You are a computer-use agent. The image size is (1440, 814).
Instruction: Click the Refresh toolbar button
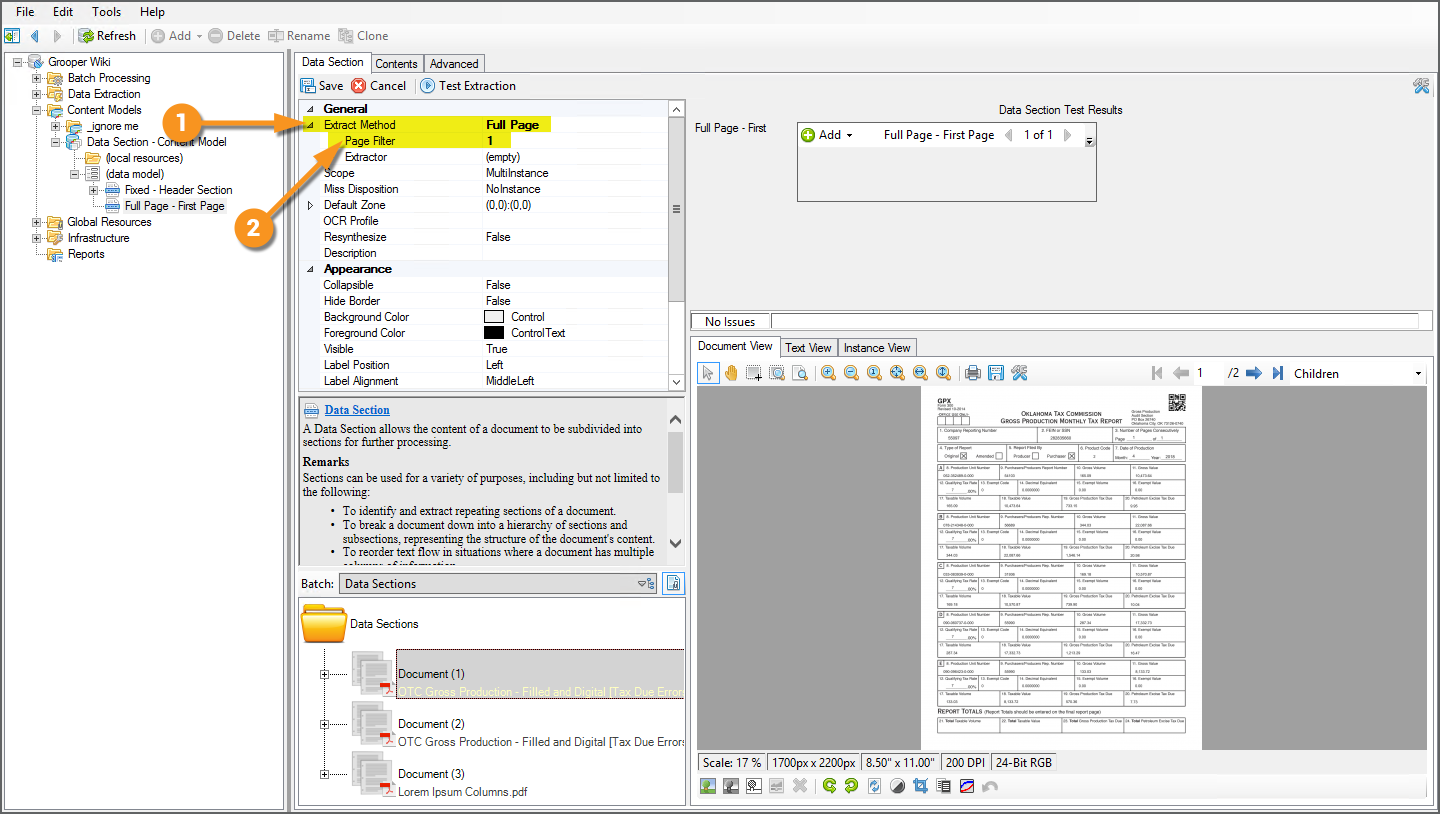pos(107,36)
